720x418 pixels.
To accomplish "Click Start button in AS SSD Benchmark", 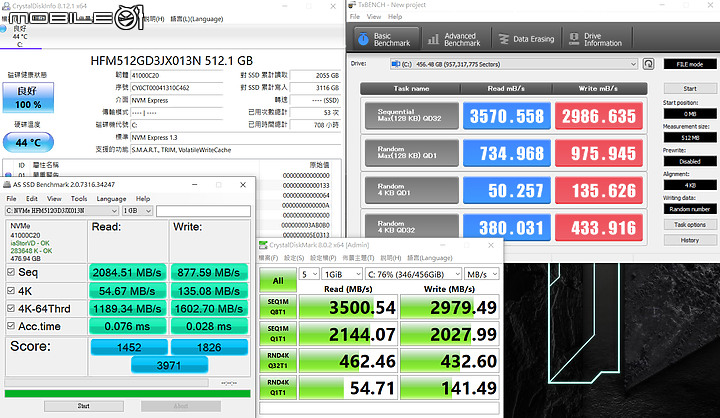I will tap(84, 406).
